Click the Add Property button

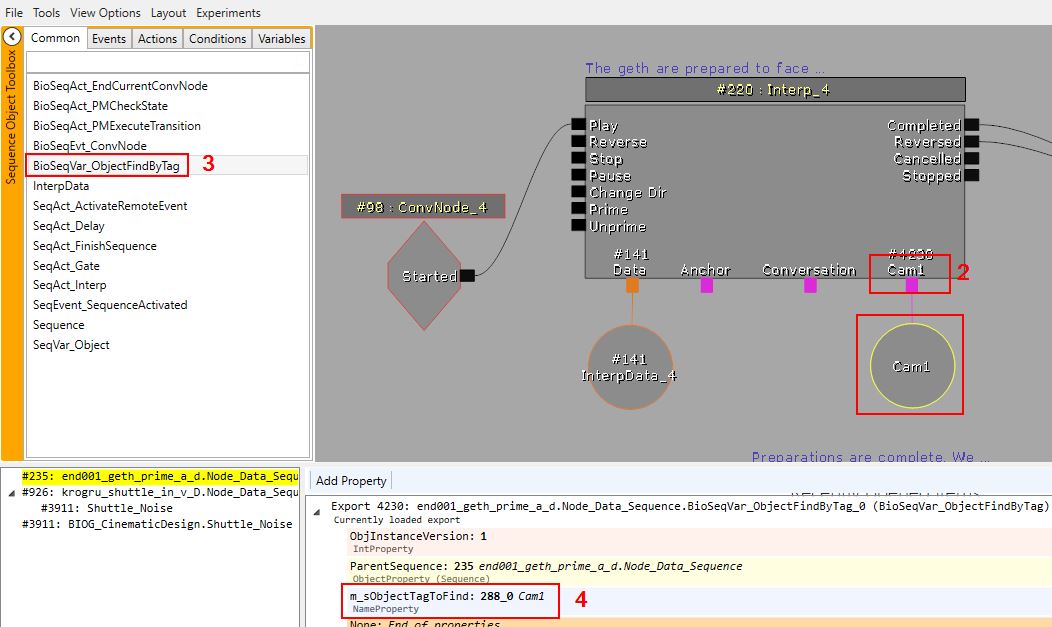(351, 481)
